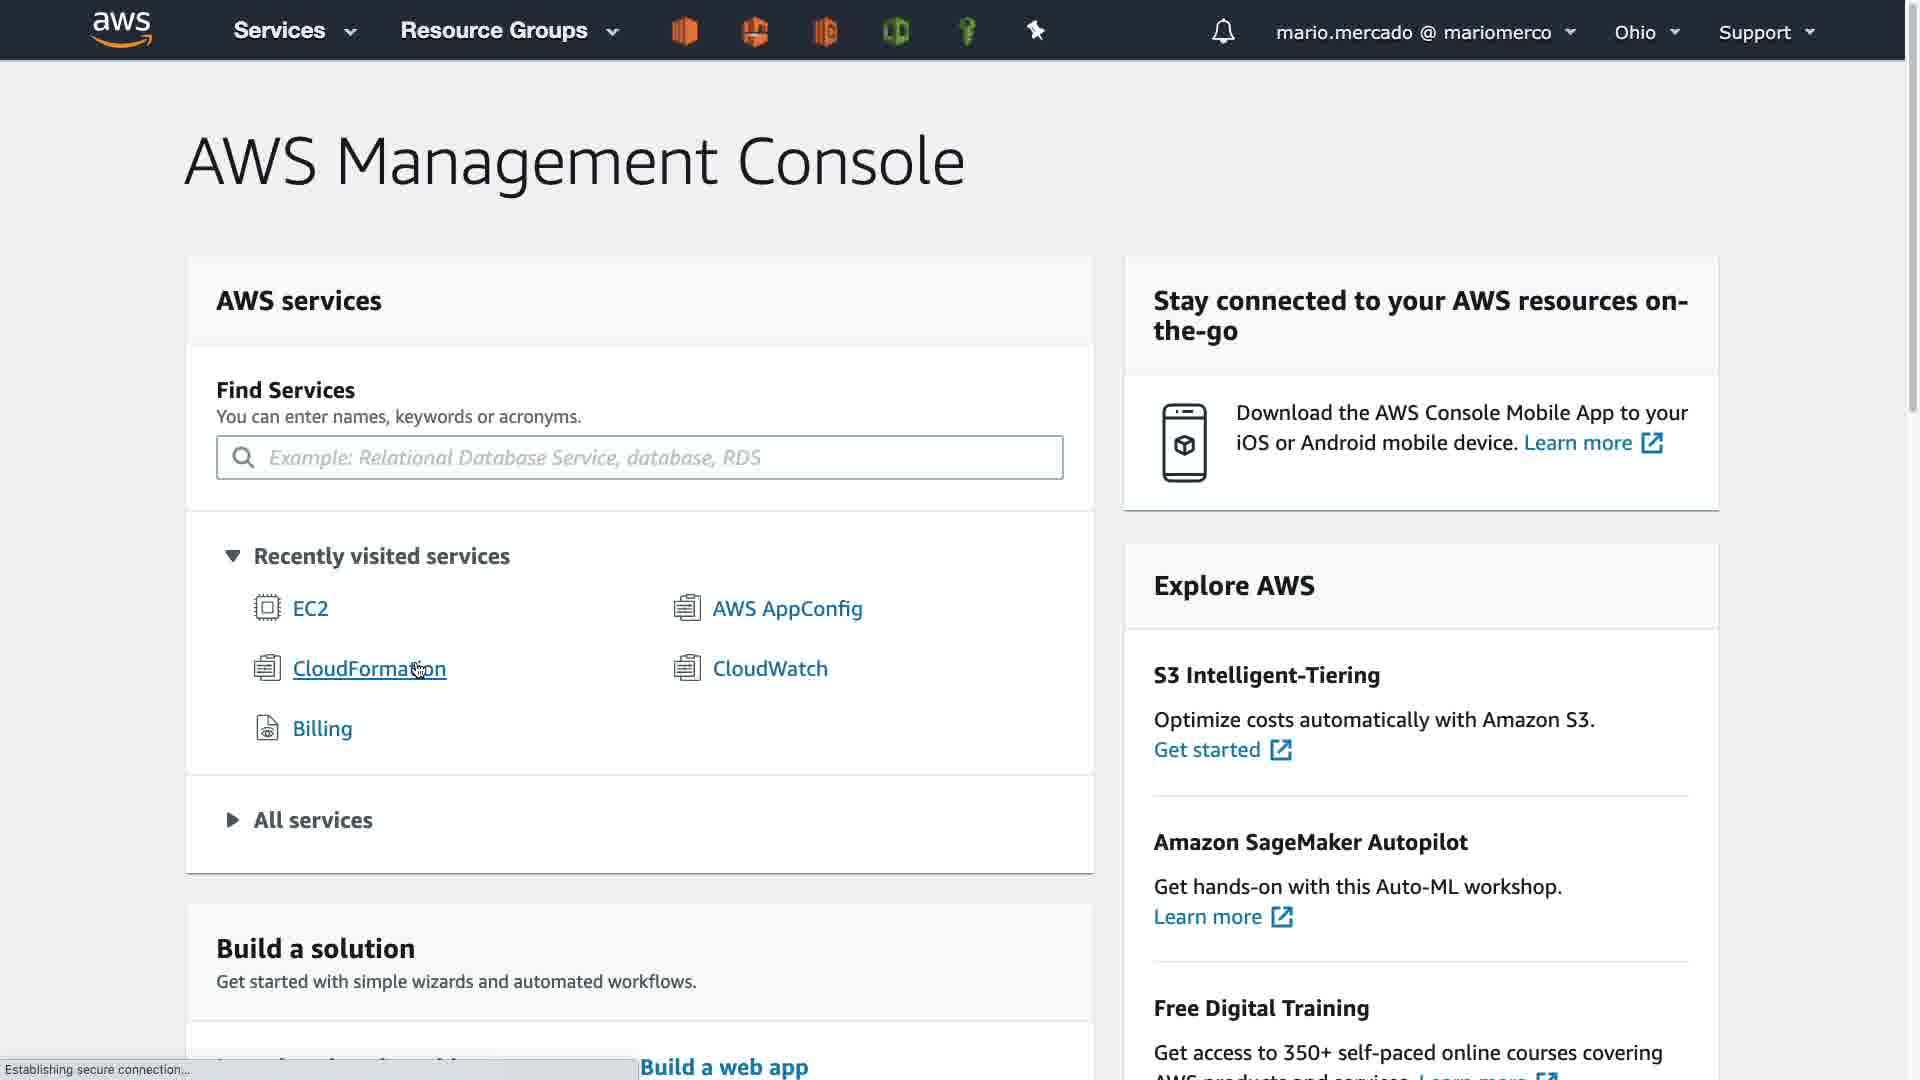Open the Support menu
This screenshot has height=1080, width=1920.
coord(1766,32)
